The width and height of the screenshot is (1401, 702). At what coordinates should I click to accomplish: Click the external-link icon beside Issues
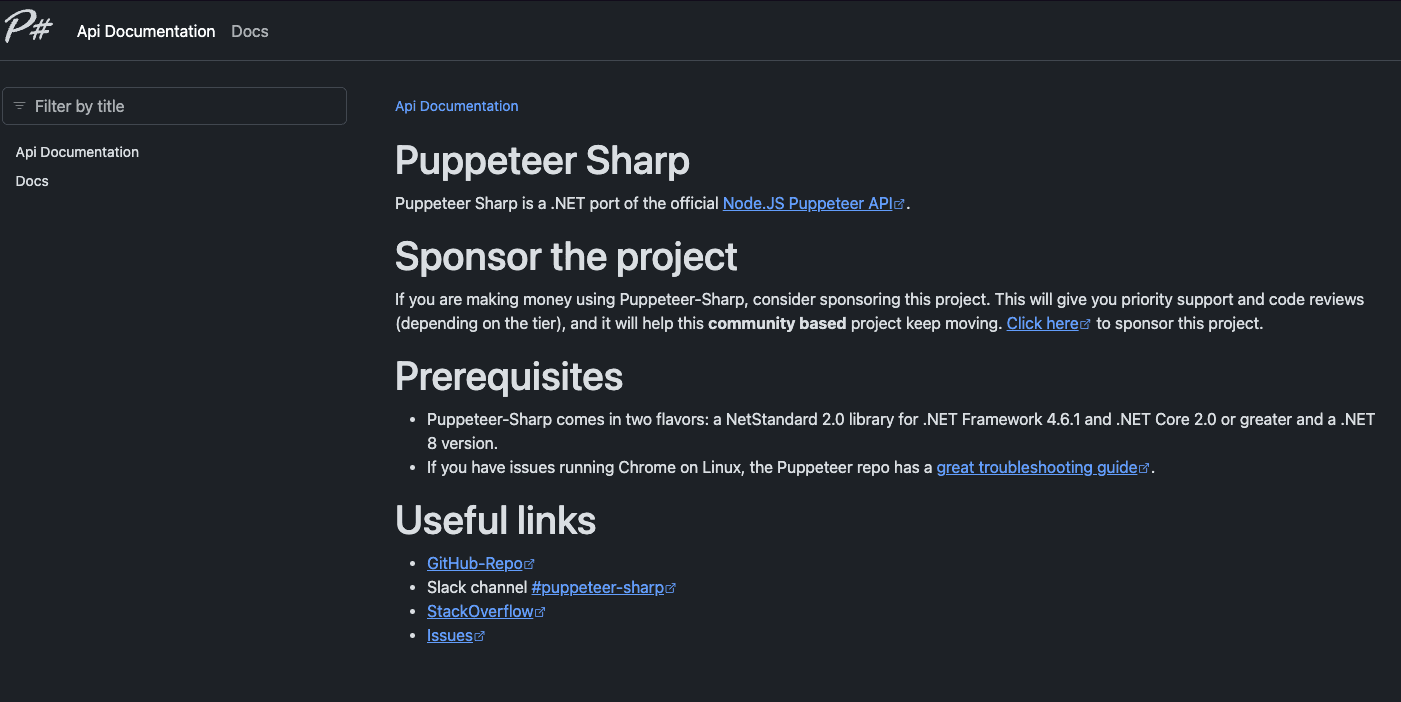click(481, 634)
